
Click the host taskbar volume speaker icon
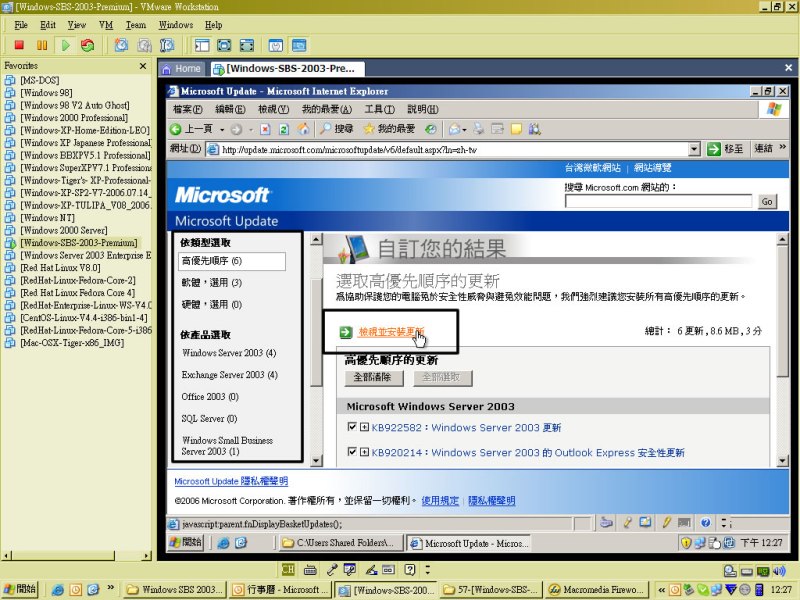779,571
